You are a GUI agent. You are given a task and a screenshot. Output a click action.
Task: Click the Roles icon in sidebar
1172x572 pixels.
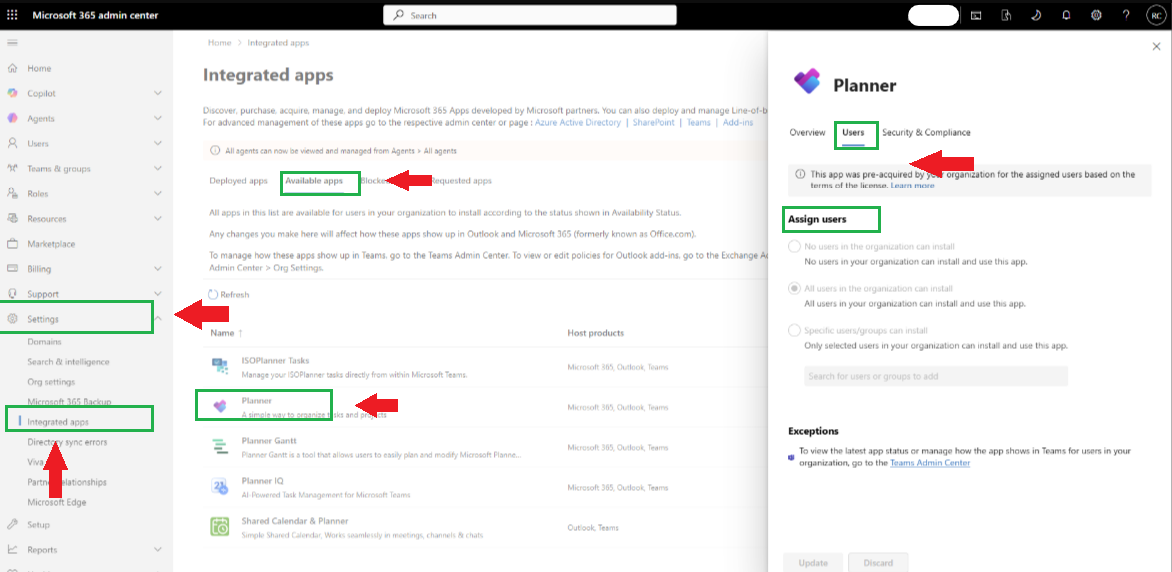(12, 194)
